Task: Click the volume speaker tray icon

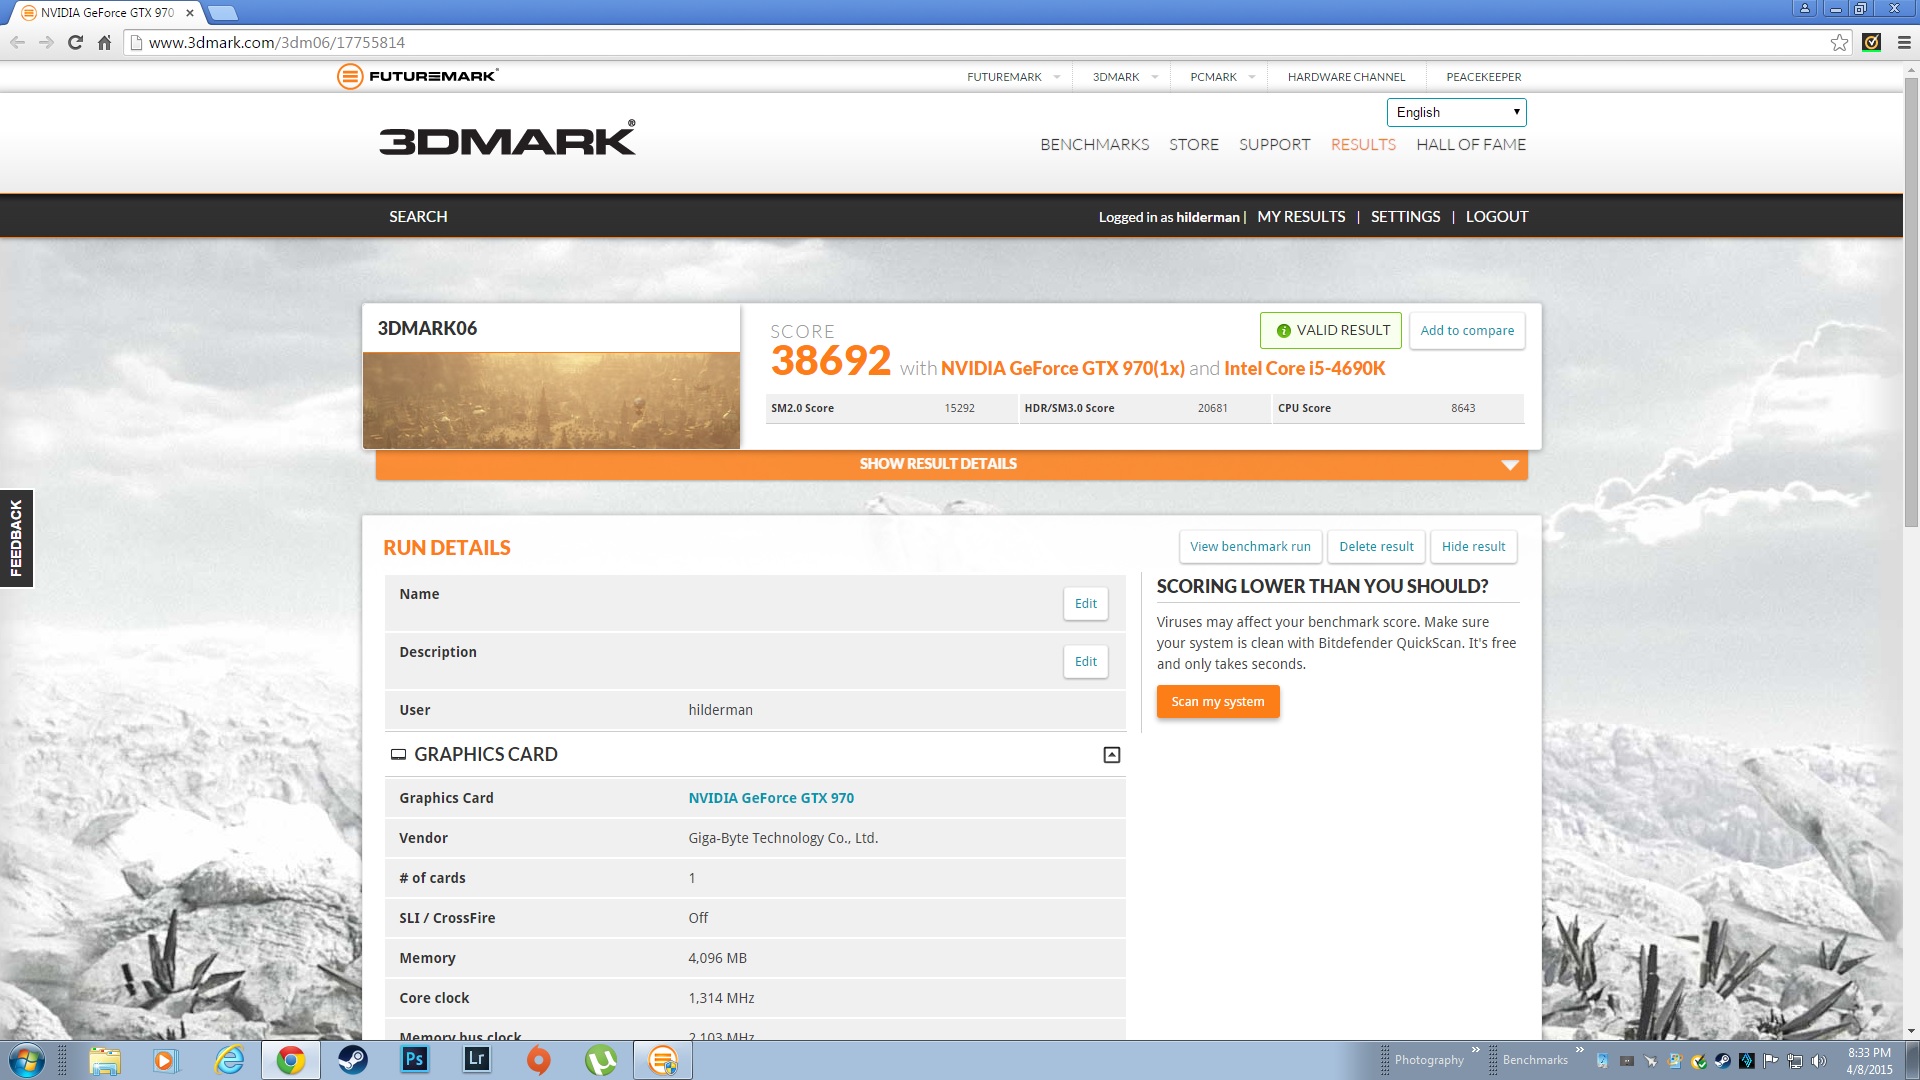Action: click(1819, 1061)
